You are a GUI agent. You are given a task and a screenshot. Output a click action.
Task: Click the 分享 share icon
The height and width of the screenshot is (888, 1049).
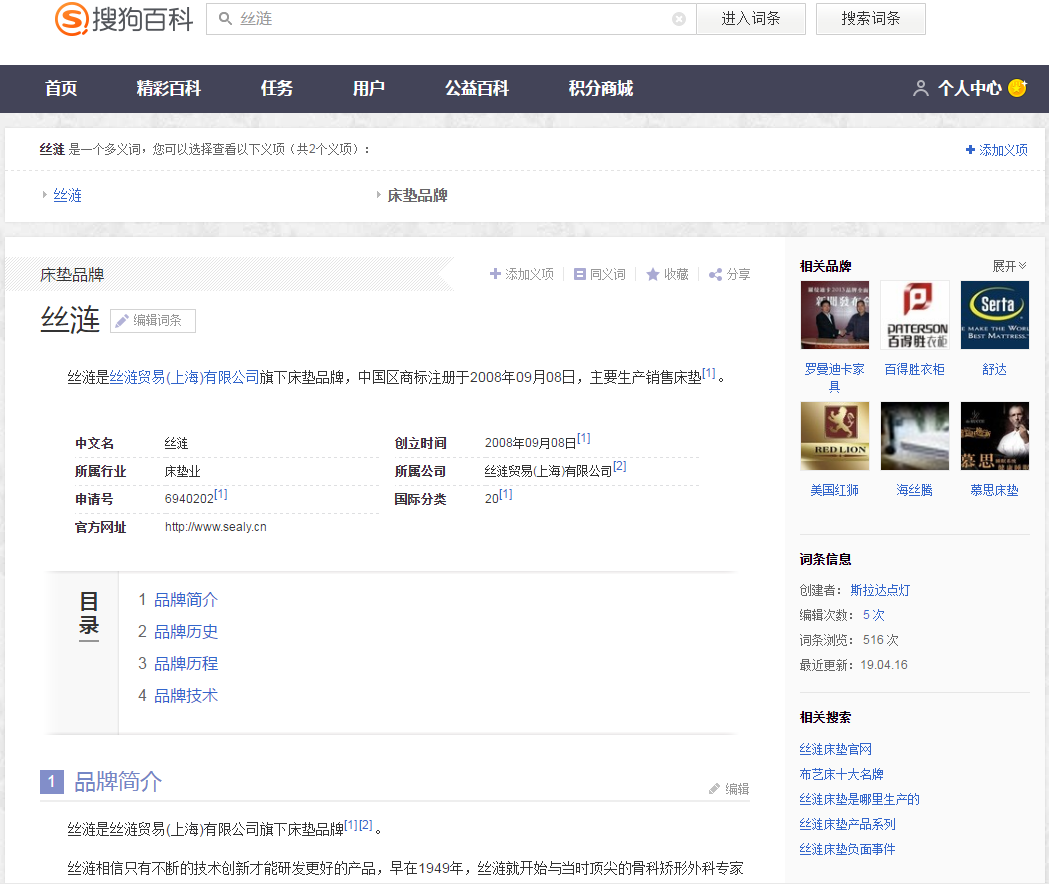point(715,274)
